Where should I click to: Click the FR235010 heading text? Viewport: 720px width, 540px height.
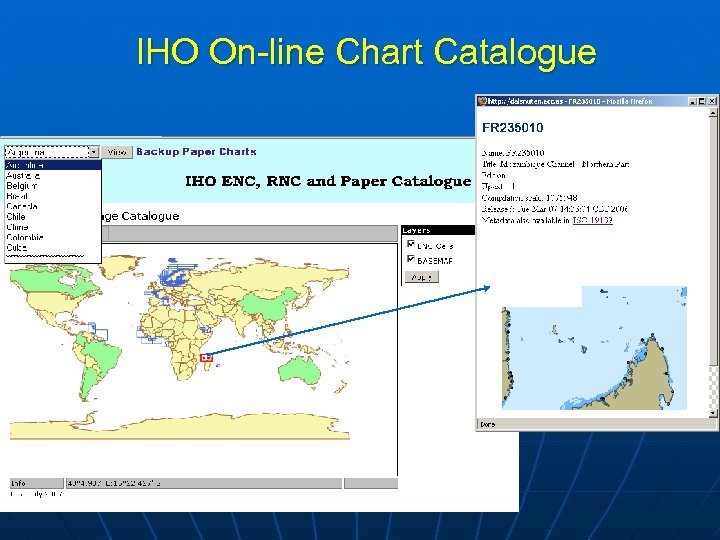pos(512,128)
